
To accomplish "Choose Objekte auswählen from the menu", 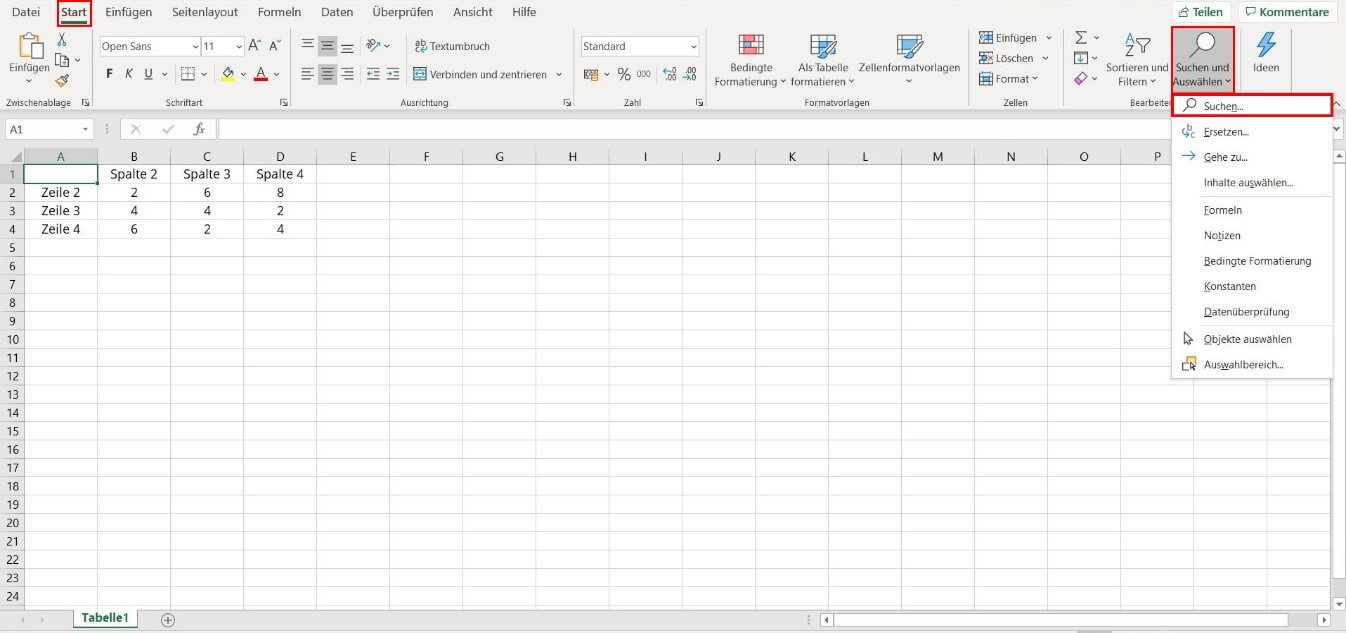I will point(1252,339).
